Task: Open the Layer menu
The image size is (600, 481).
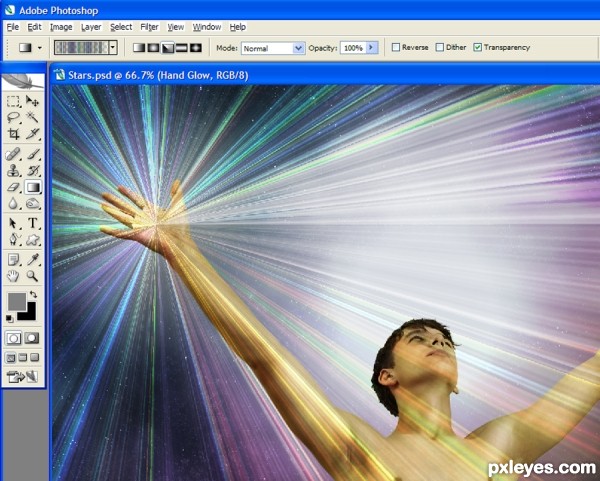Action: pyautogui.click(x=91, y=27)
